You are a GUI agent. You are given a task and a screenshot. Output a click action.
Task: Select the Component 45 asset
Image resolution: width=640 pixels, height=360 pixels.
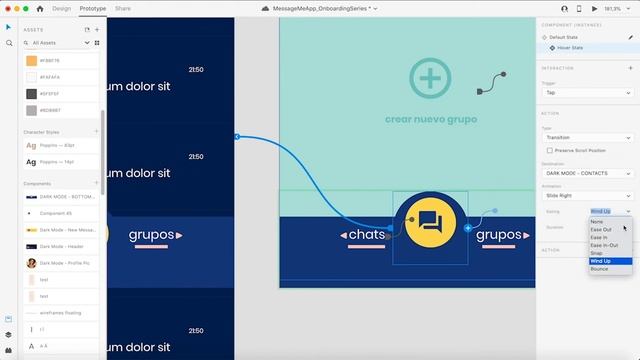[x=61, y=213]
